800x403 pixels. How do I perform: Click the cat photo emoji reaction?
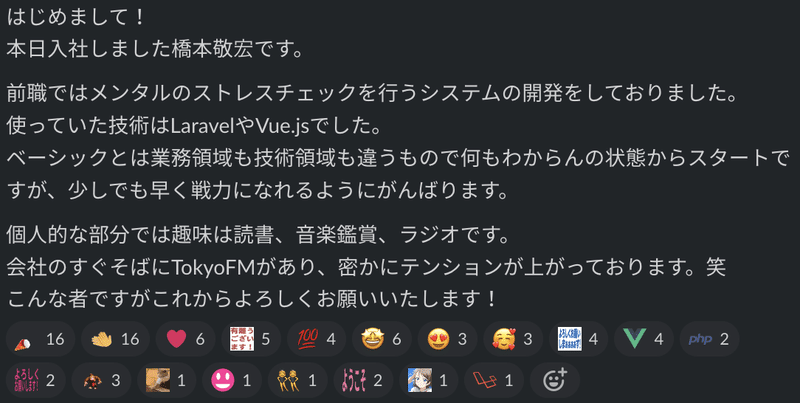167,380
